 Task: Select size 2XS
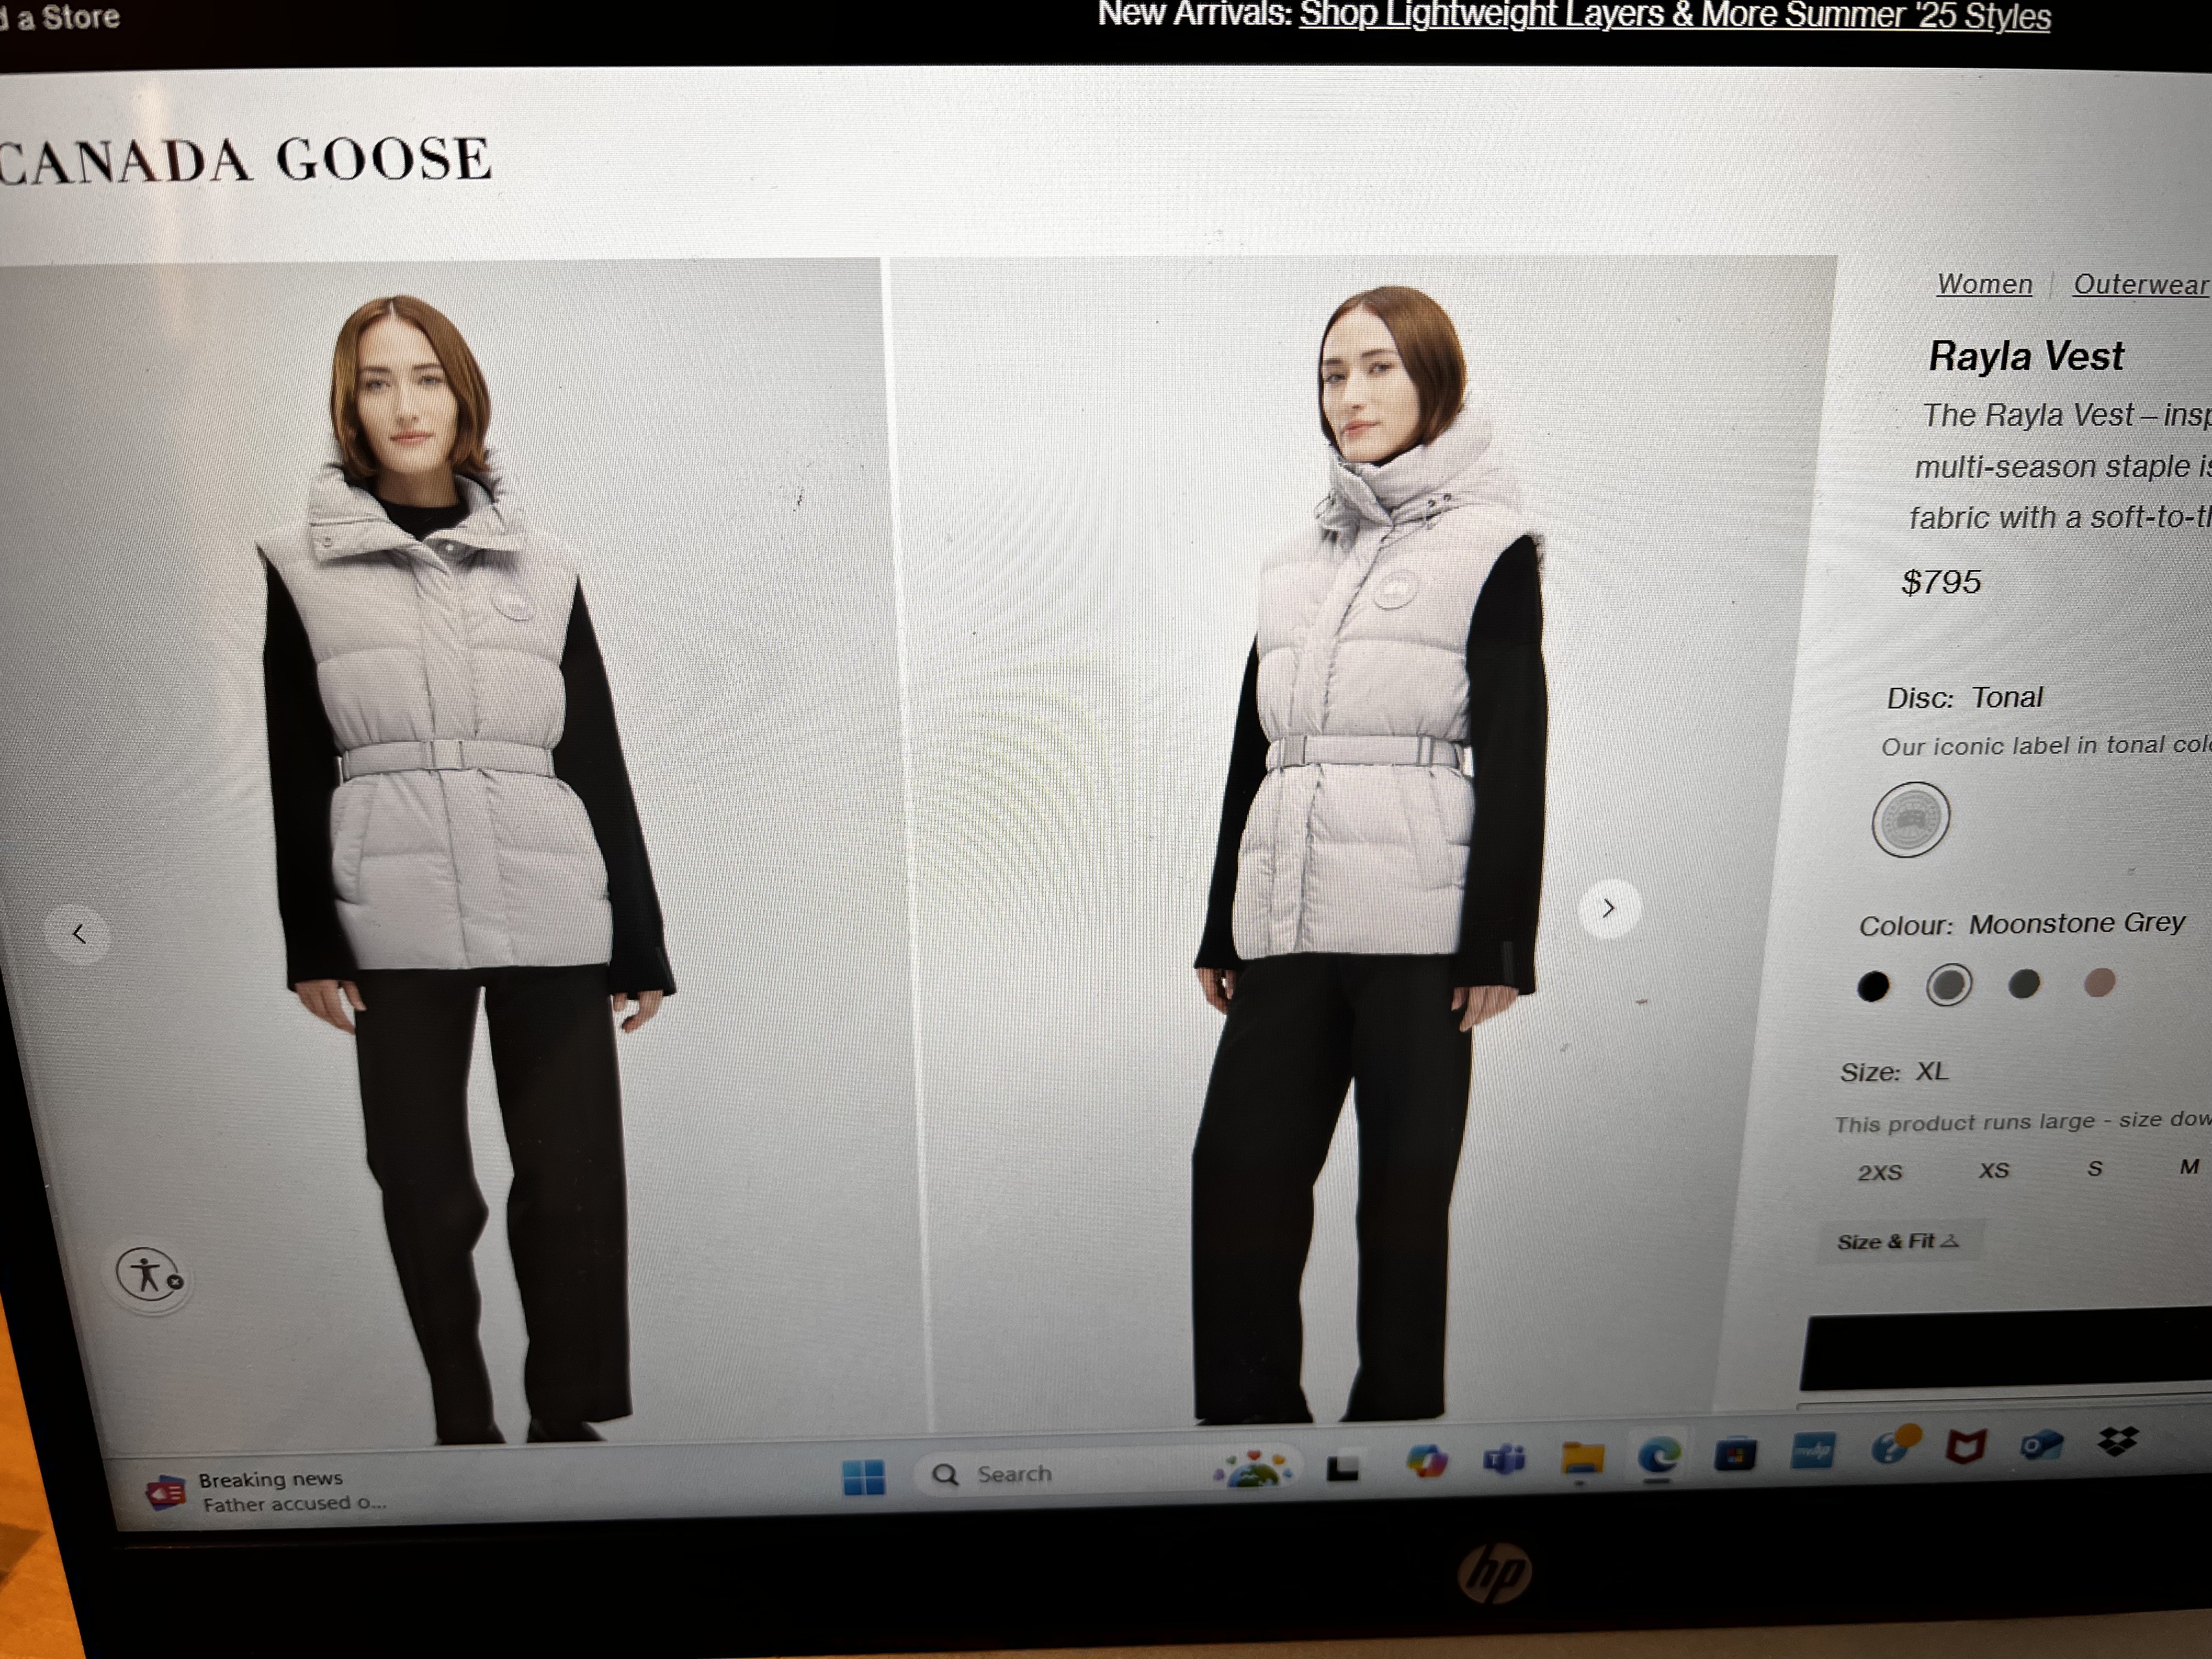(1880, 1172)
